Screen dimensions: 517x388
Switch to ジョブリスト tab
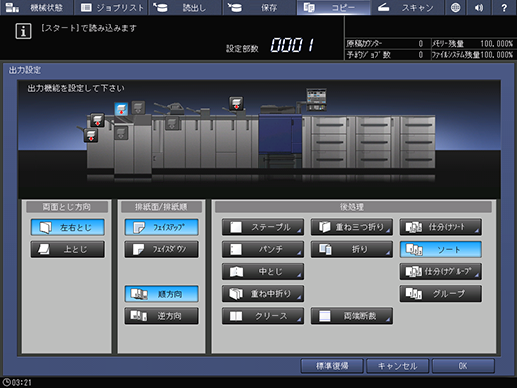click(111, 7)
